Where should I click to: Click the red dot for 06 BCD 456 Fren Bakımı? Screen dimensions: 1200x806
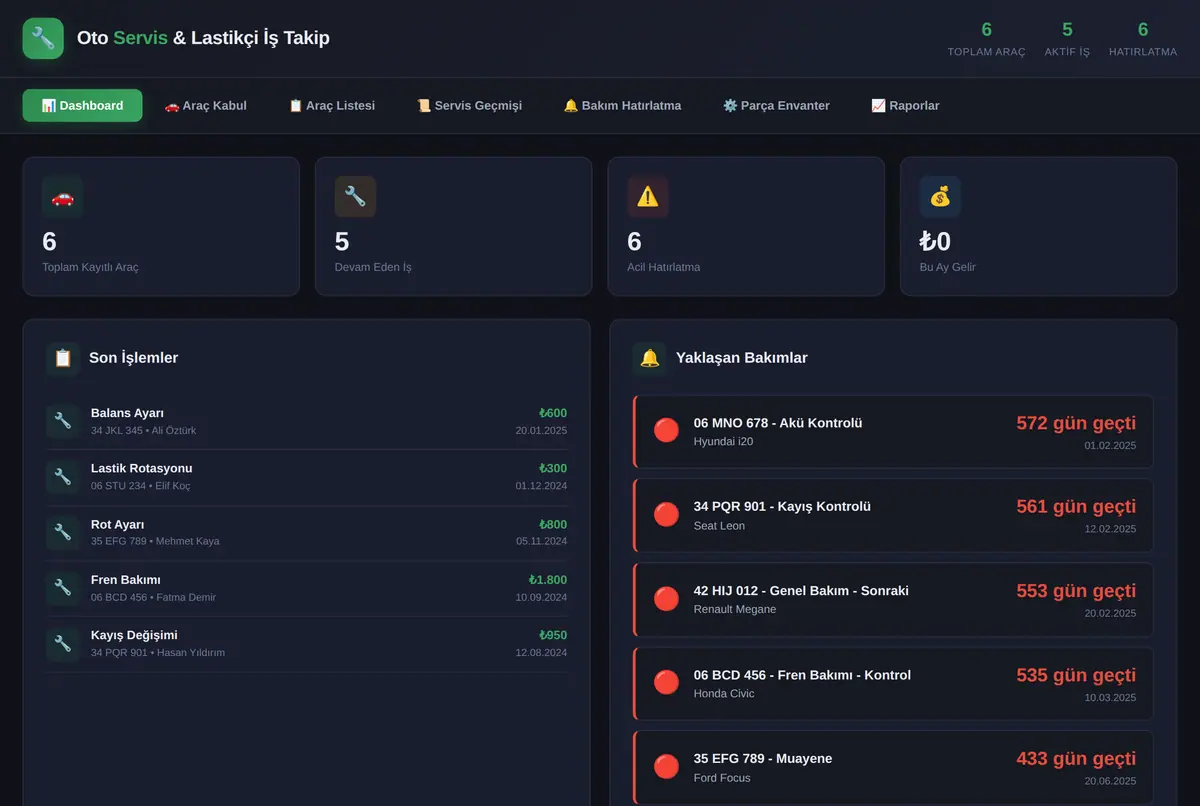pyautogui.click(x=666, y=683)
